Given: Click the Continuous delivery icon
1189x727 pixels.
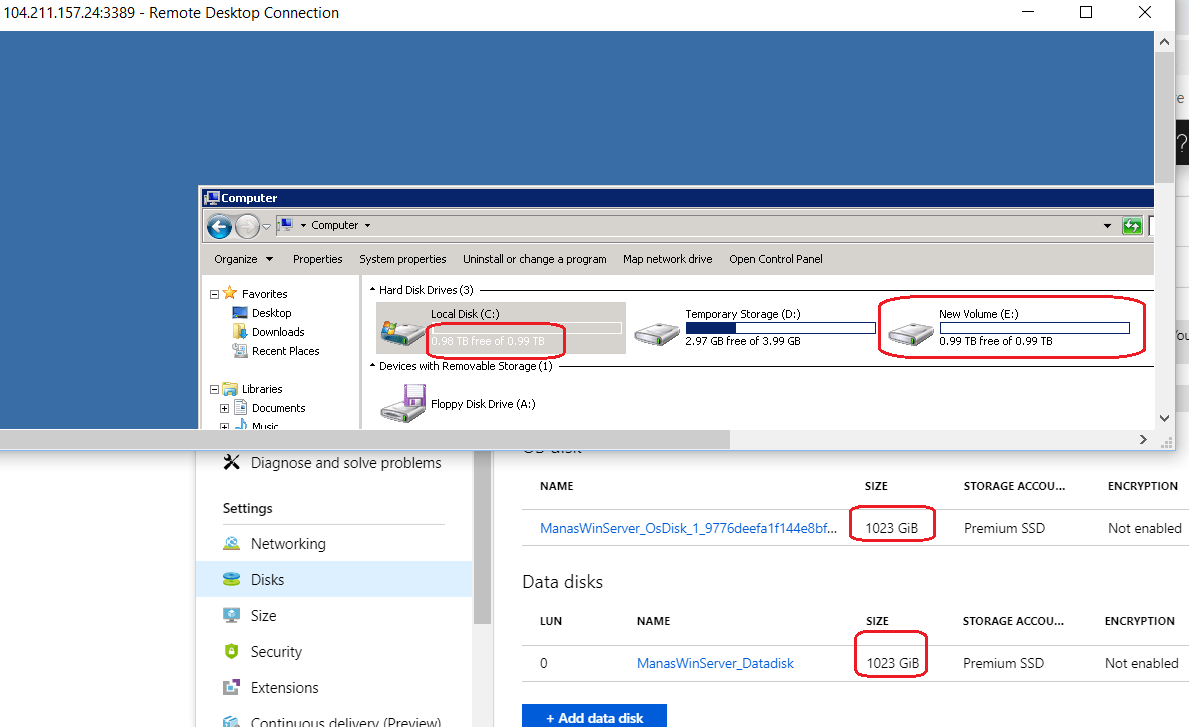Looking at the screenshot, I should (x=231, y=722).
